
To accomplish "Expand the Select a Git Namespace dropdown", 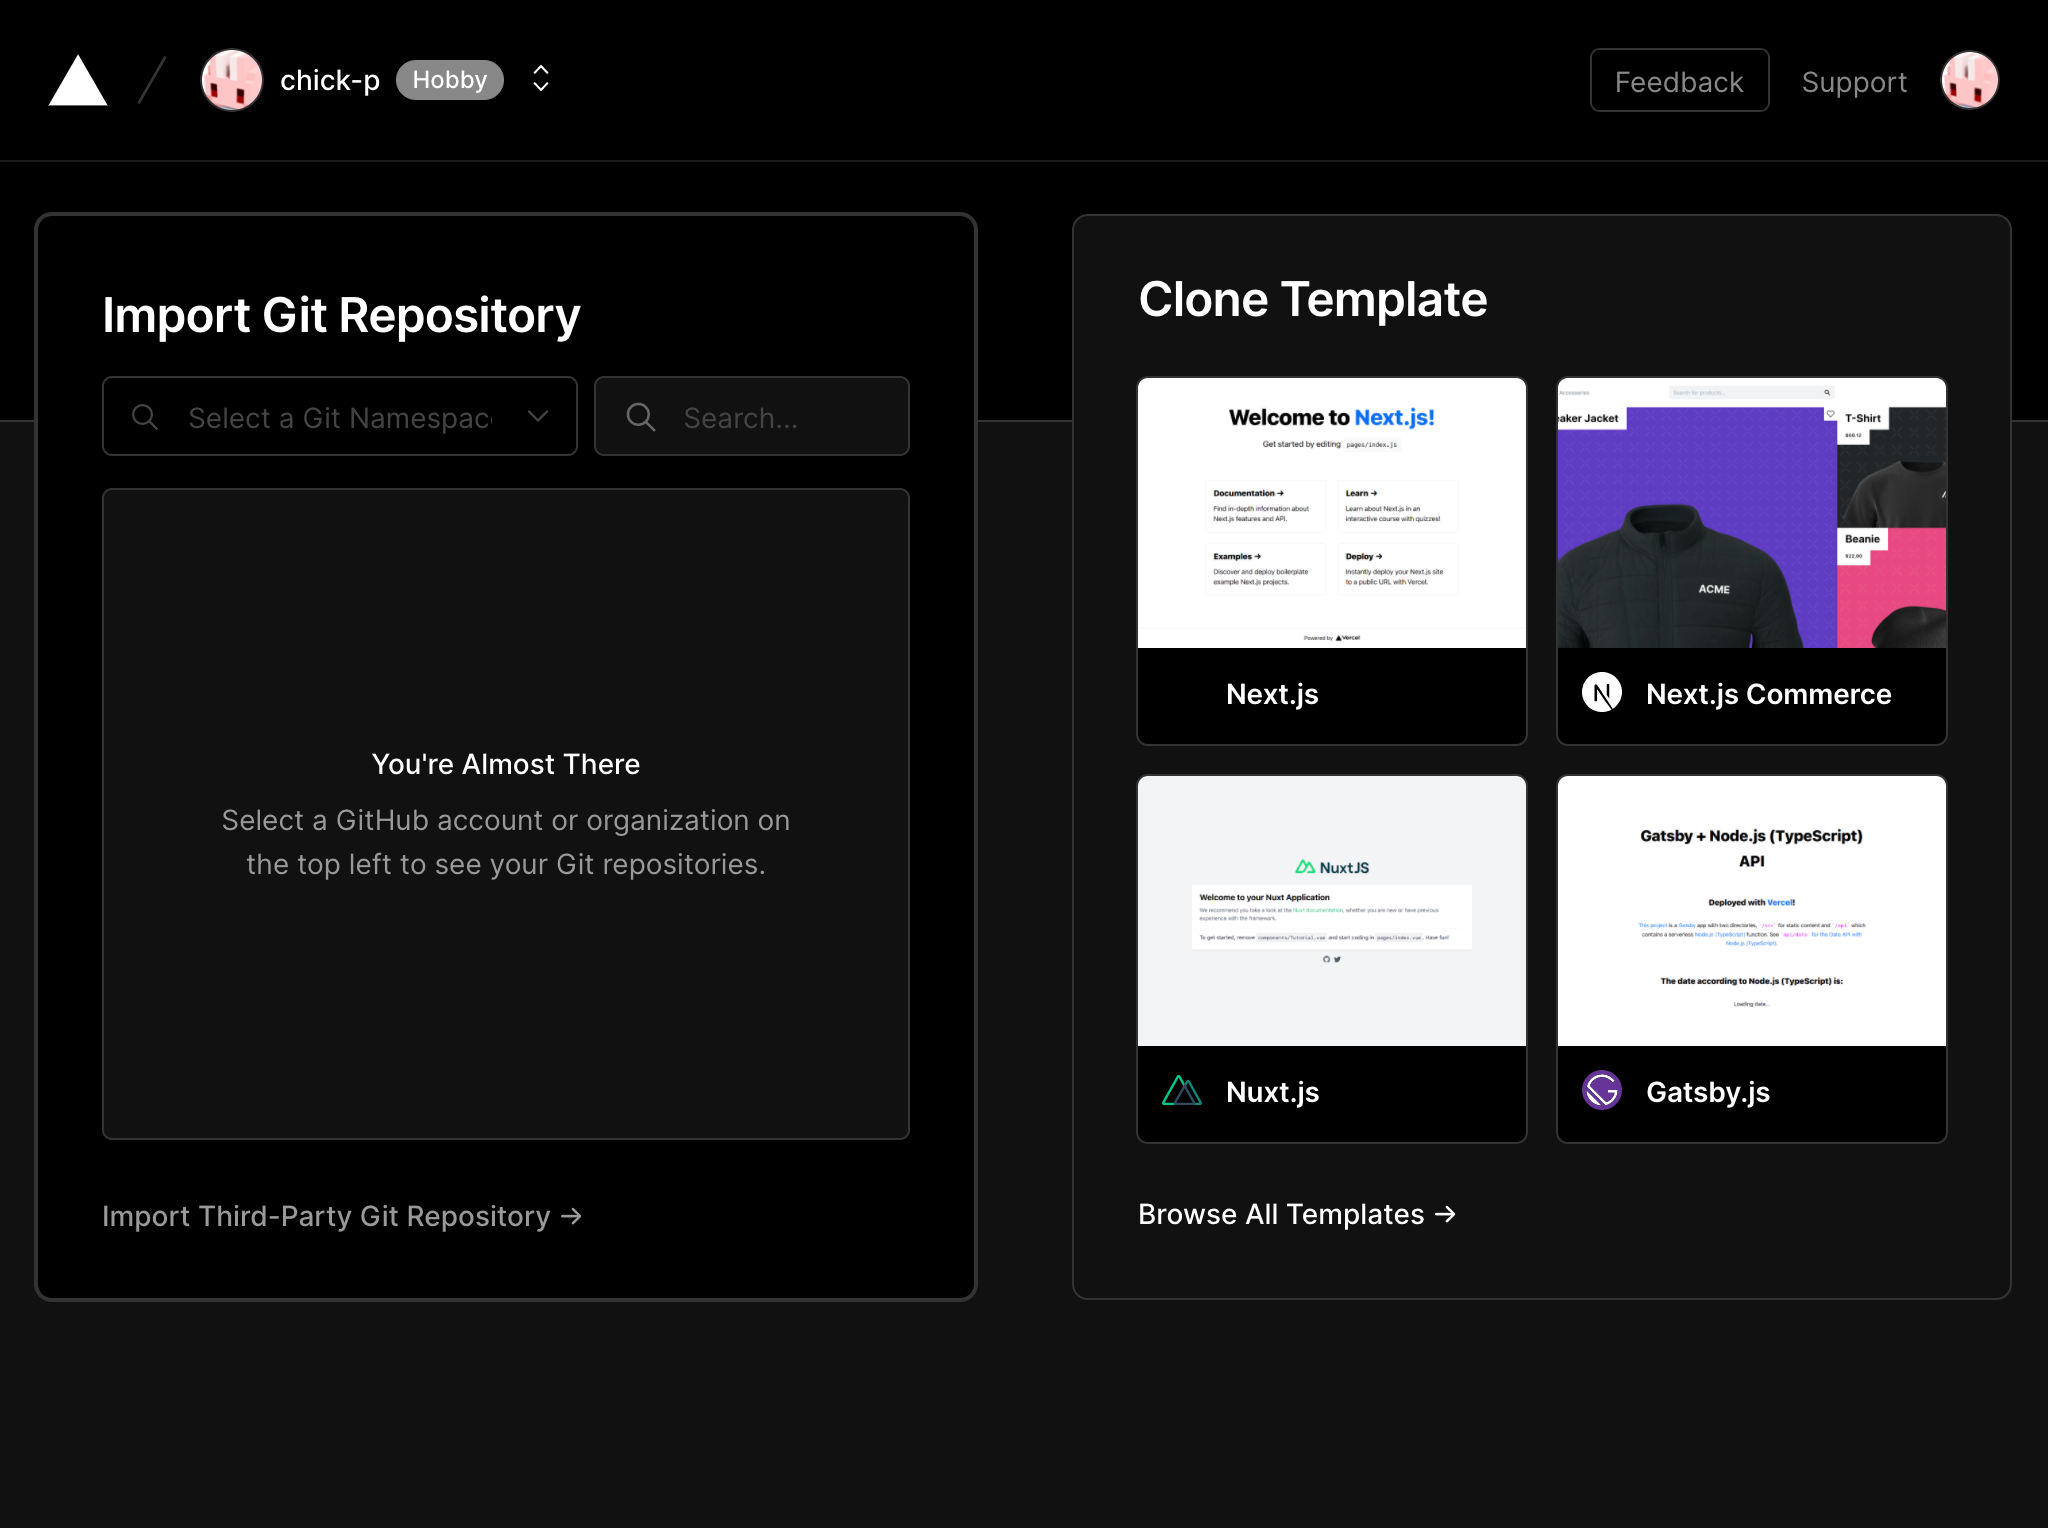I will pyautogui.click(x=340, y=416).
